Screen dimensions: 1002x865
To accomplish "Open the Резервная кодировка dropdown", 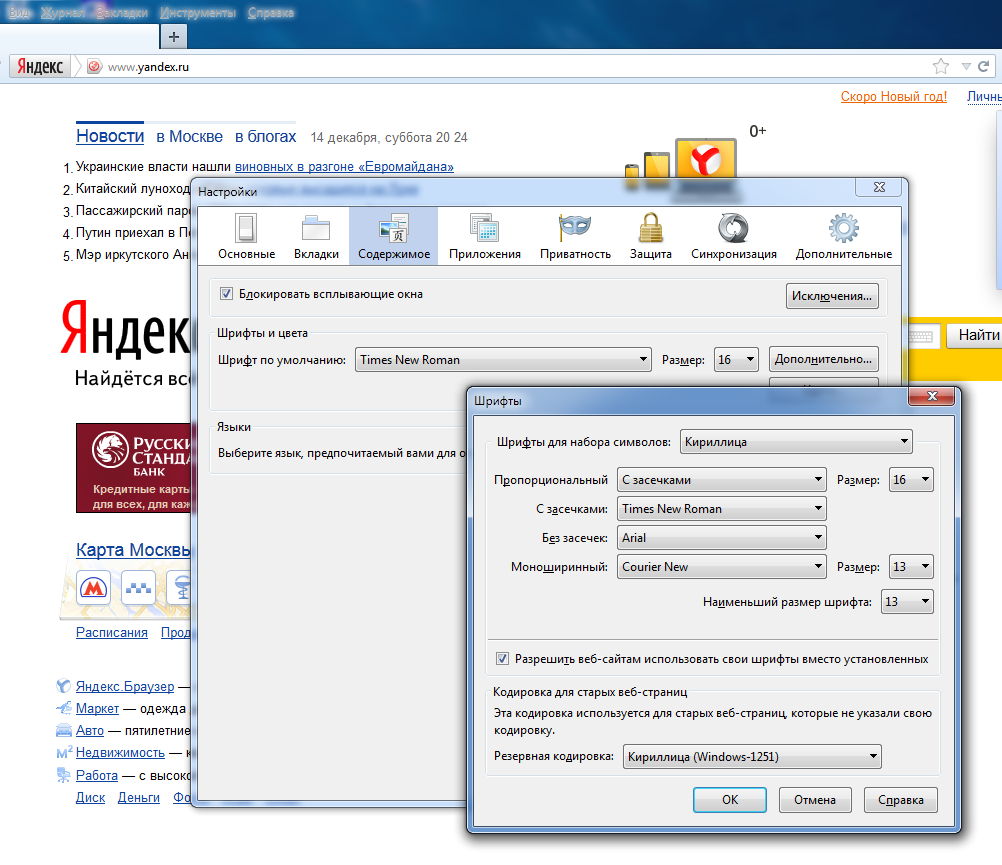I will point(752,756).
